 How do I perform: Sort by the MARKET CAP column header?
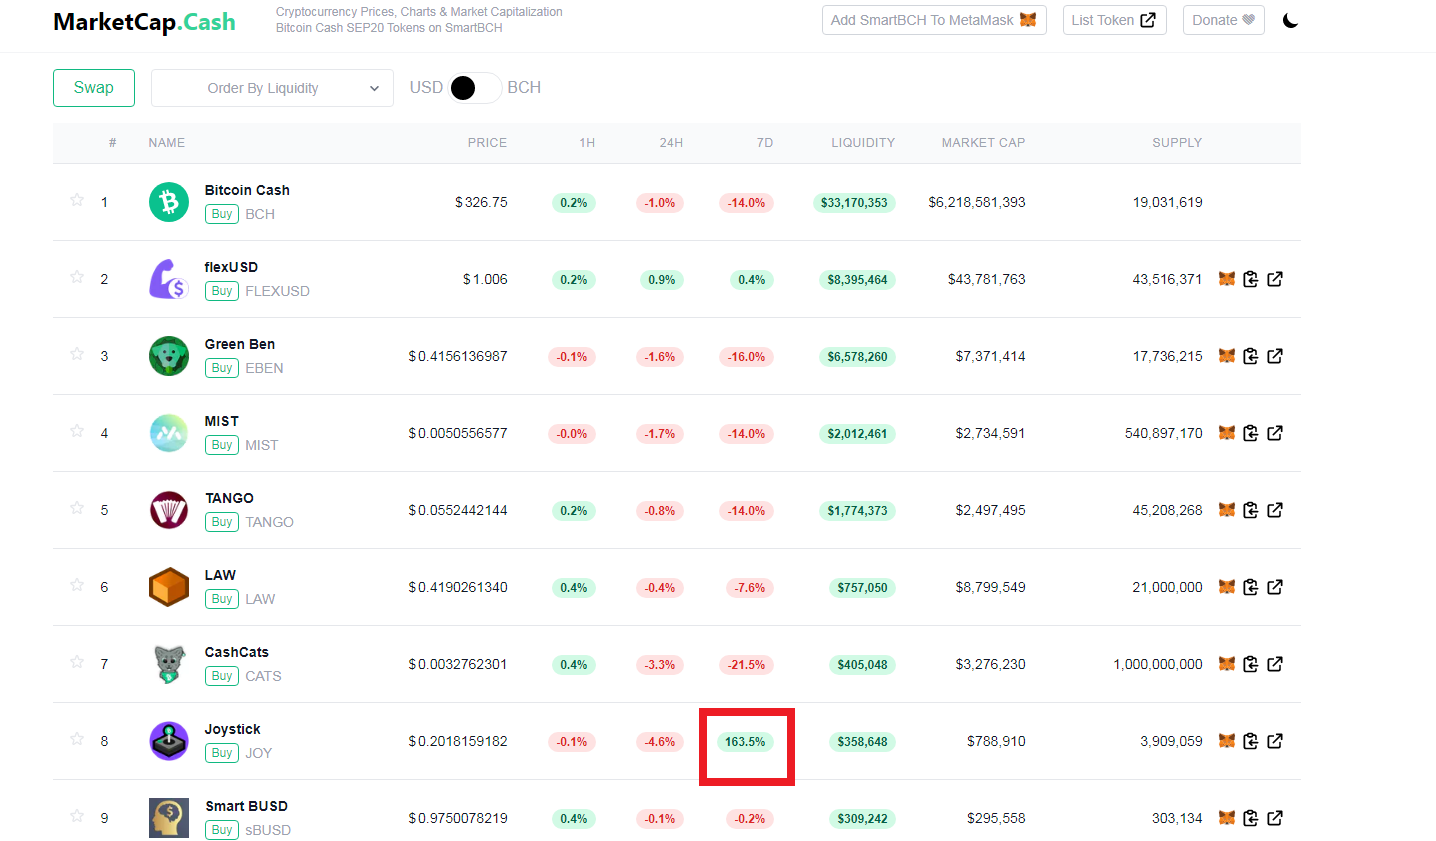(x=983, y=143)
